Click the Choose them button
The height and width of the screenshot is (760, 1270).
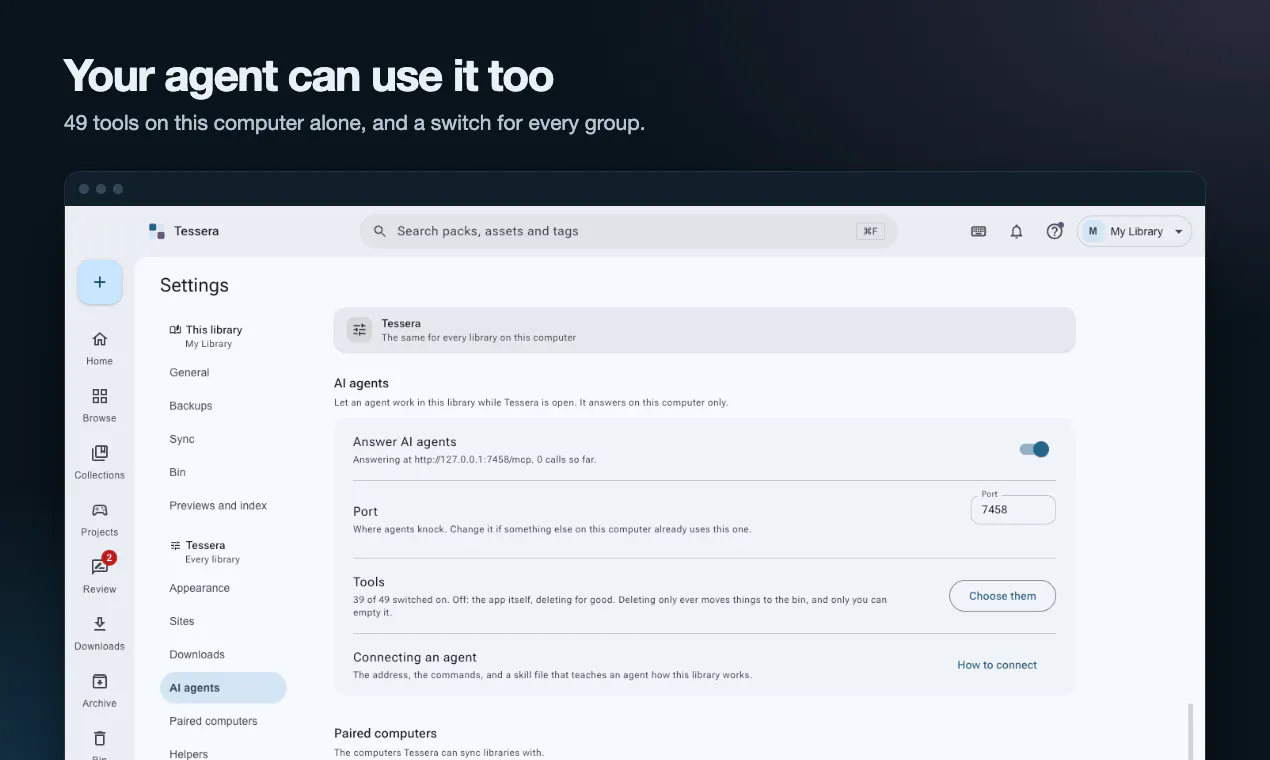coord(1002,596)
